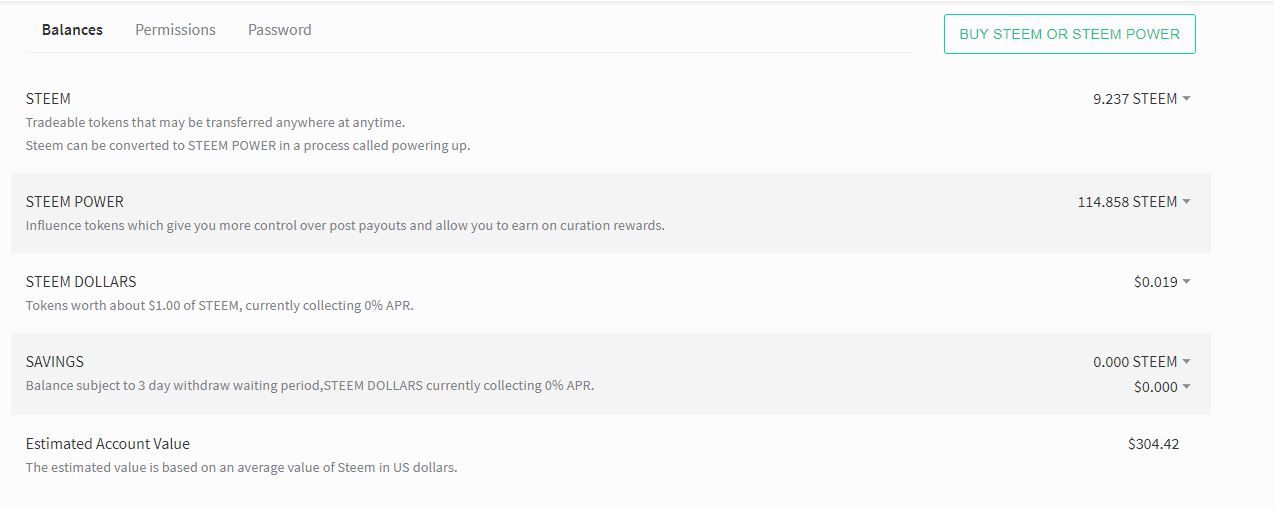Click the $304.42 estimated account value
The height and width of the screenshot is (510, 1274).
1153,444
